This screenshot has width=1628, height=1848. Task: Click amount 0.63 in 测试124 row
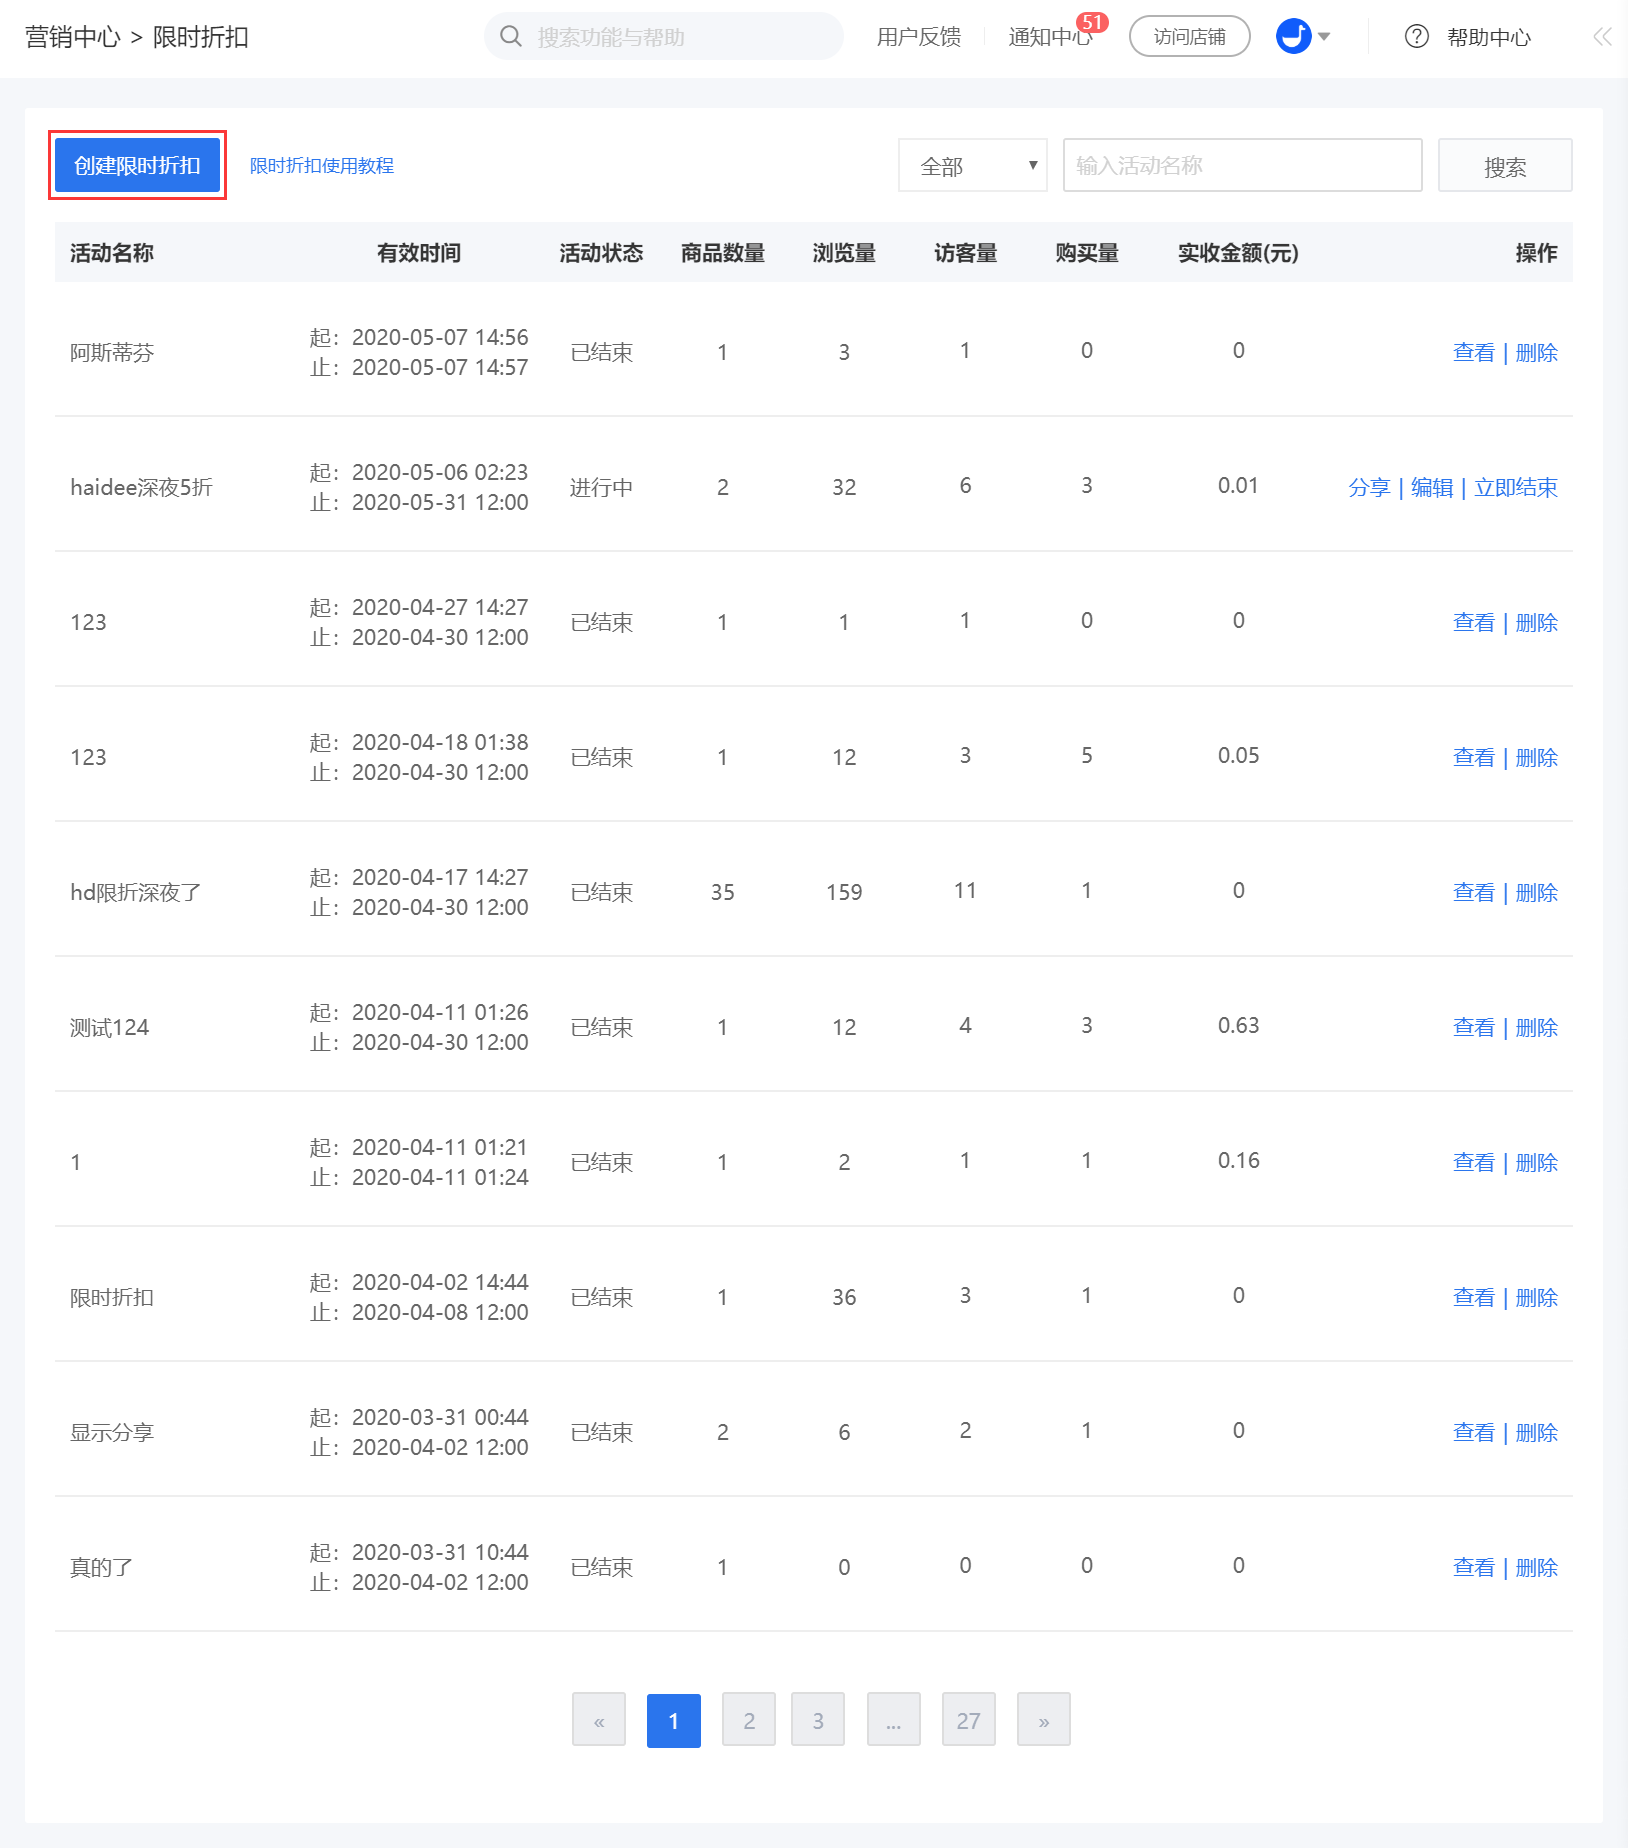tap(1238, 1025)
